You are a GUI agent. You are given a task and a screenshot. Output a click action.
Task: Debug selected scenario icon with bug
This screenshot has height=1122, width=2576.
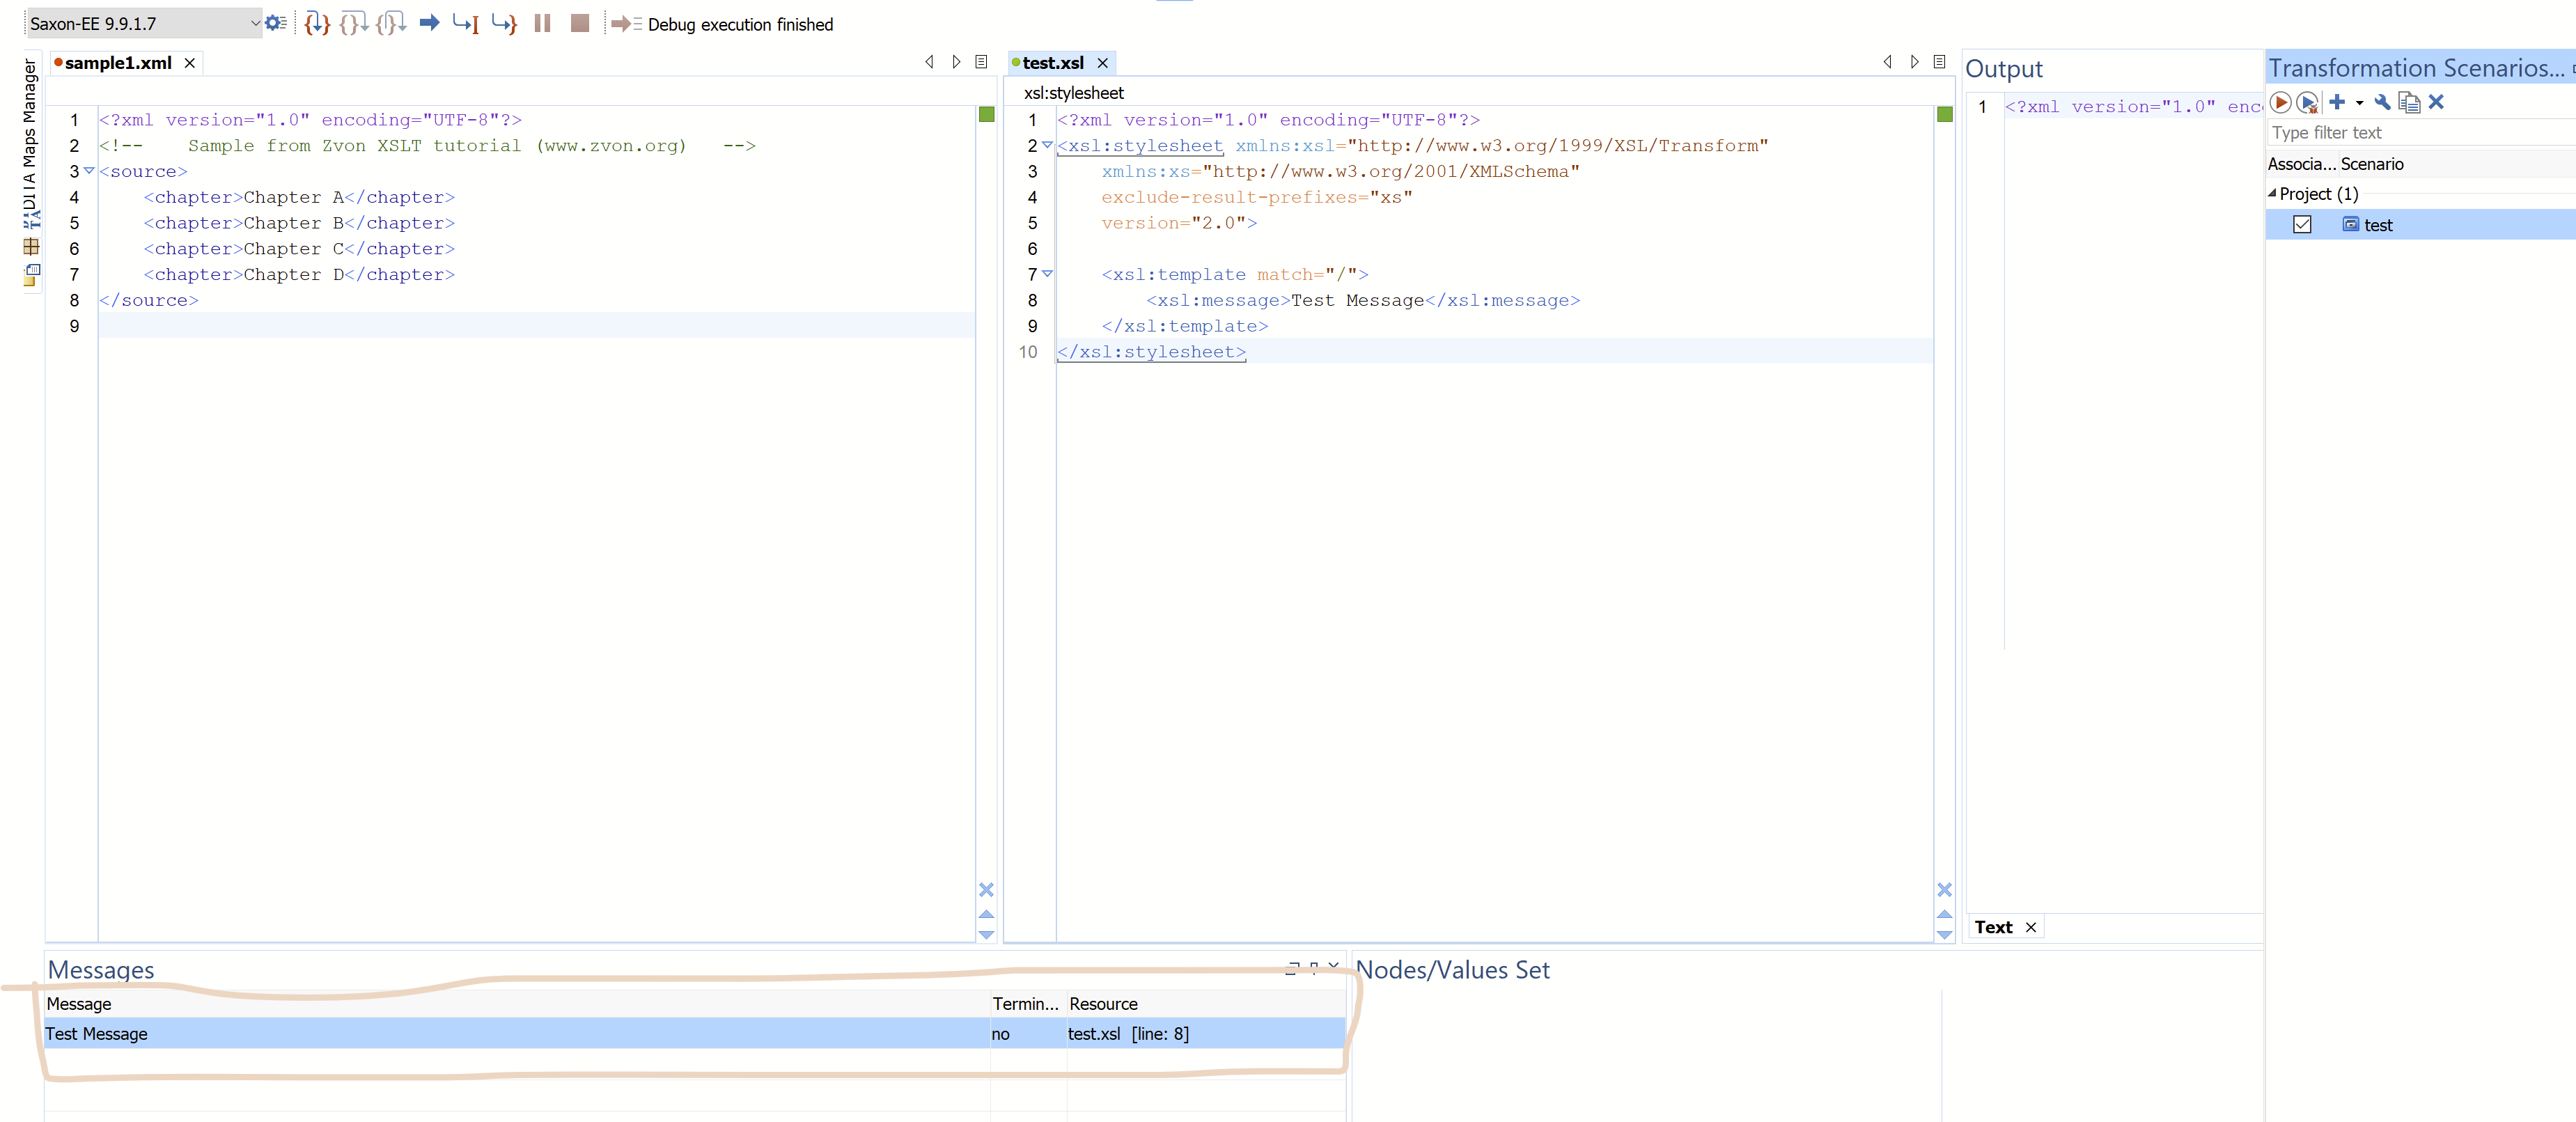(2307, 102)
